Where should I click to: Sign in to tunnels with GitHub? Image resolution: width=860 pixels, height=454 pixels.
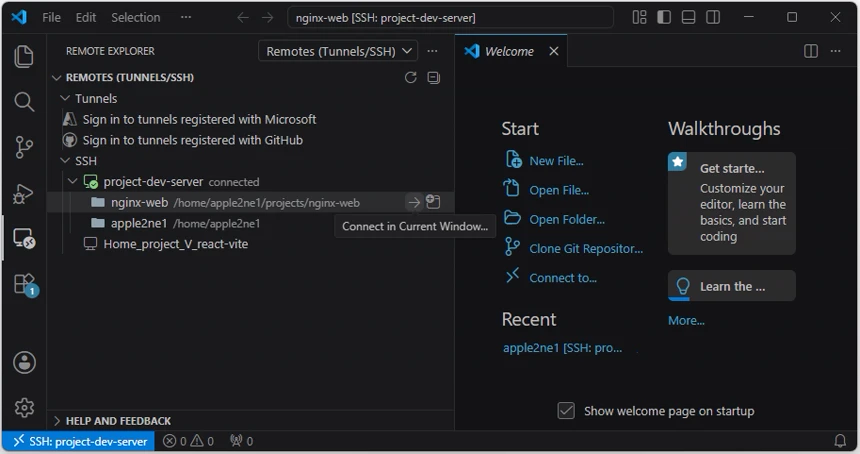click(x=193, y=140)
